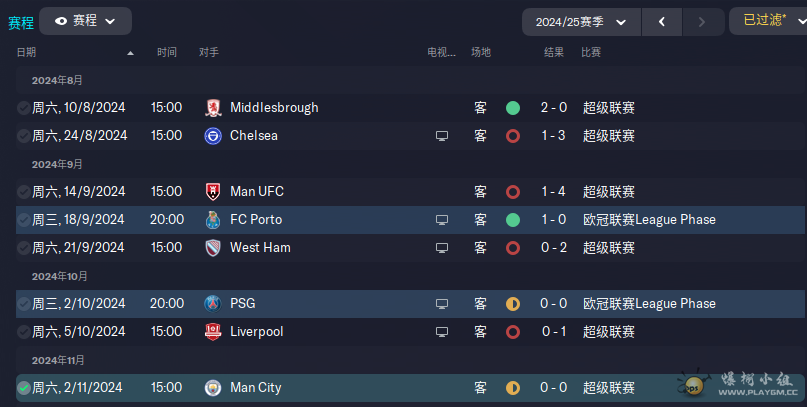Click the Man UFC club crest
807x407 pixels.
click(213, 192)
